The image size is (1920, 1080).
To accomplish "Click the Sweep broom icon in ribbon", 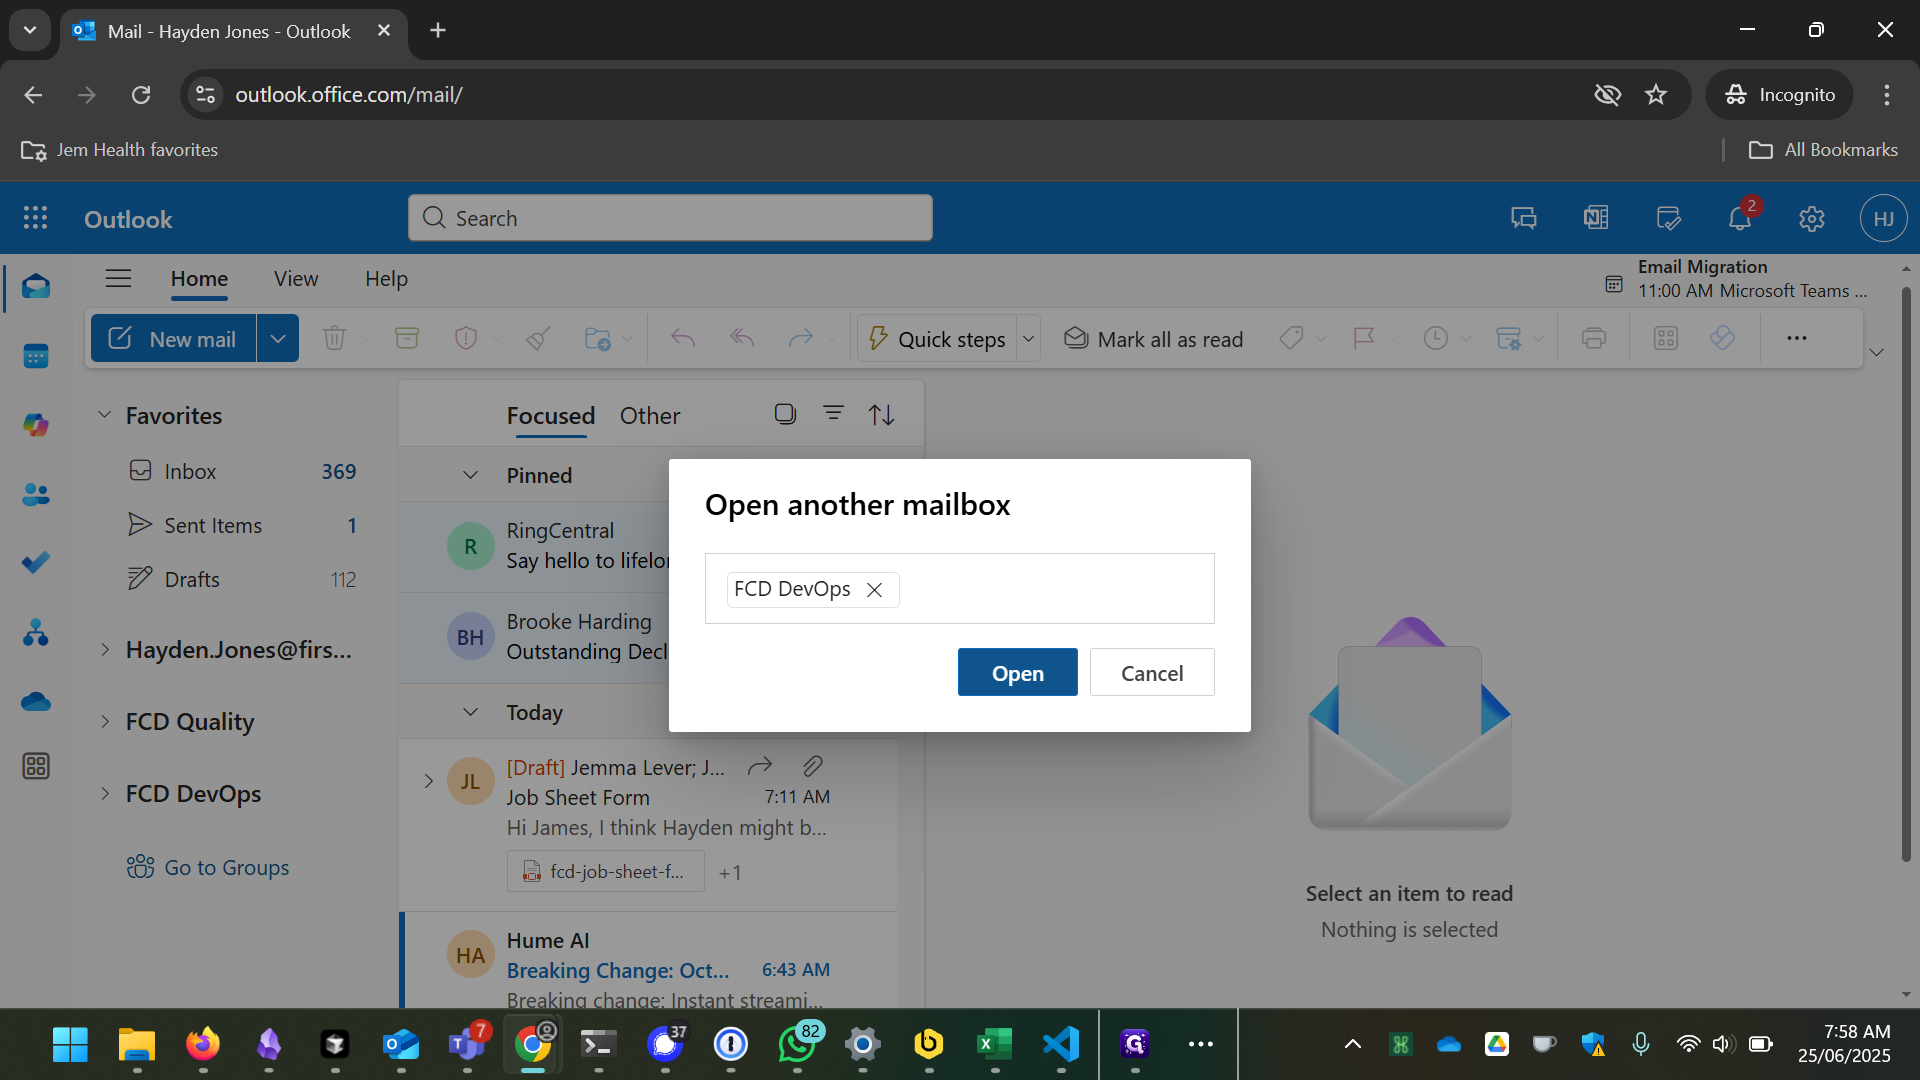I will pos(538,338).
